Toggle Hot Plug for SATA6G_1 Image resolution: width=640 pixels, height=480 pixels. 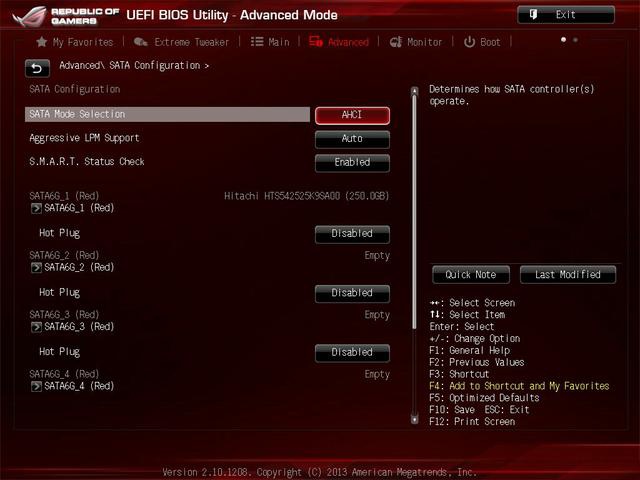pyautogui.click(x=352, y=234)
